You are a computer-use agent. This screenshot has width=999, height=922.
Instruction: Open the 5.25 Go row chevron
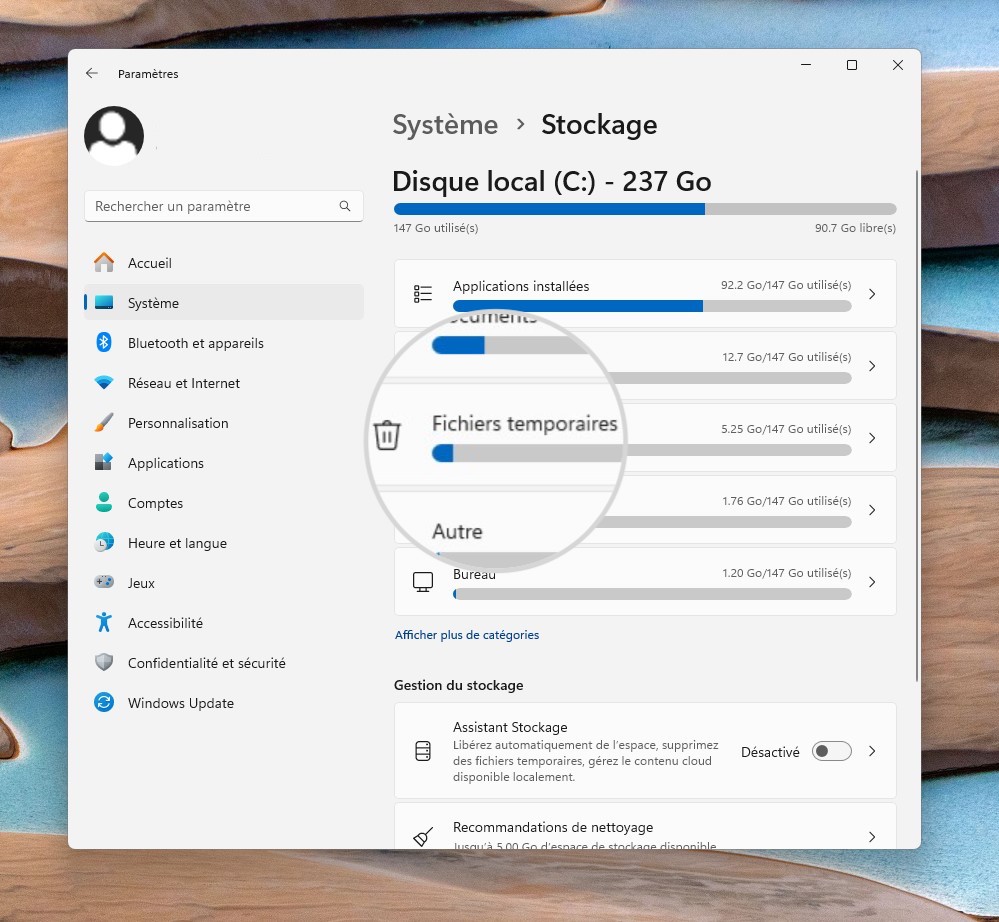[x=872, y=438]
